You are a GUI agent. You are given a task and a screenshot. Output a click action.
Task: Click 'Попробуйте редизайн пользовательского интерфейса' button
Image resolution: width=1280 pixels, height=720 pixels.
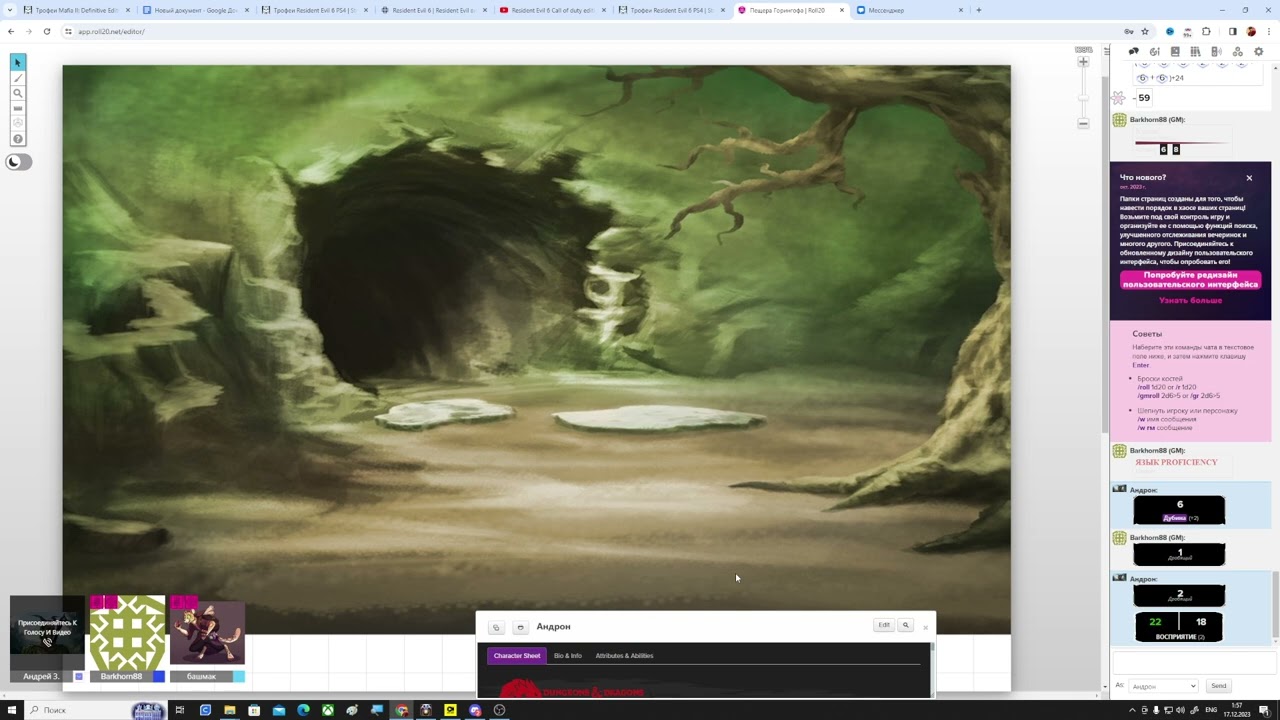[1190, 280]
